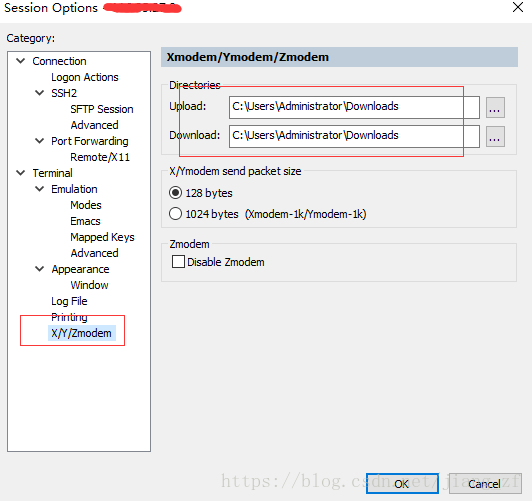Collapse the Appearance tree node
532x501 pixels.
40,269
